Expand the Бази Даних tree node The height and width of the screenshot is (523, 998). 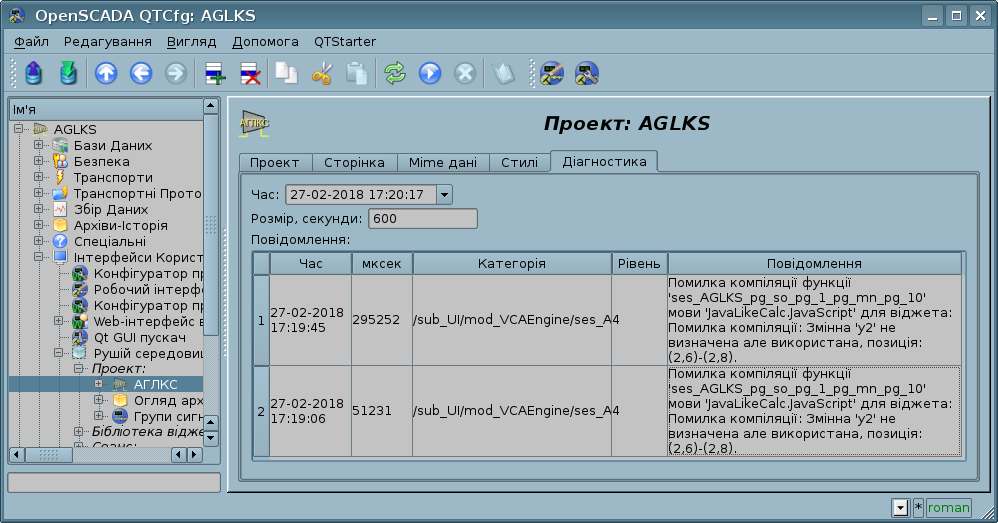click(38, 145)
